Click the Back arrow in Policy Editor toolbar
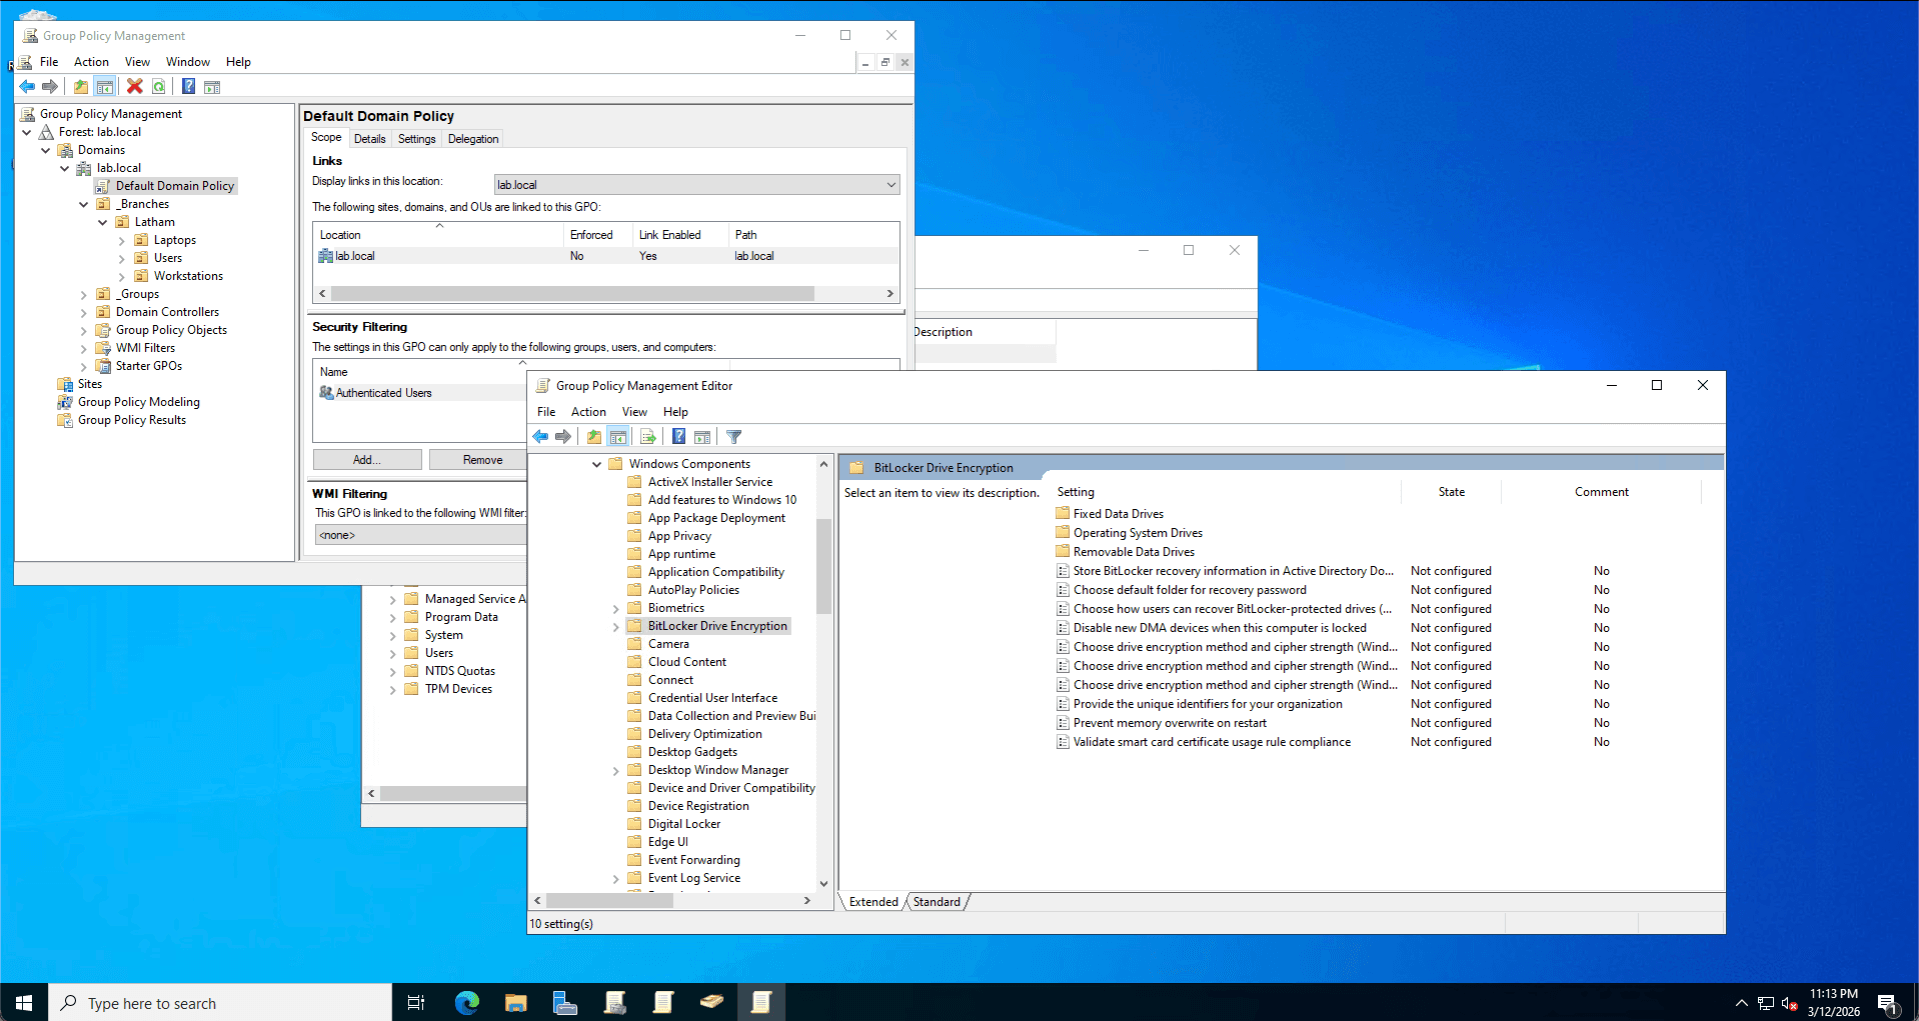The image size is (1919, 1021). click(540, 437)
